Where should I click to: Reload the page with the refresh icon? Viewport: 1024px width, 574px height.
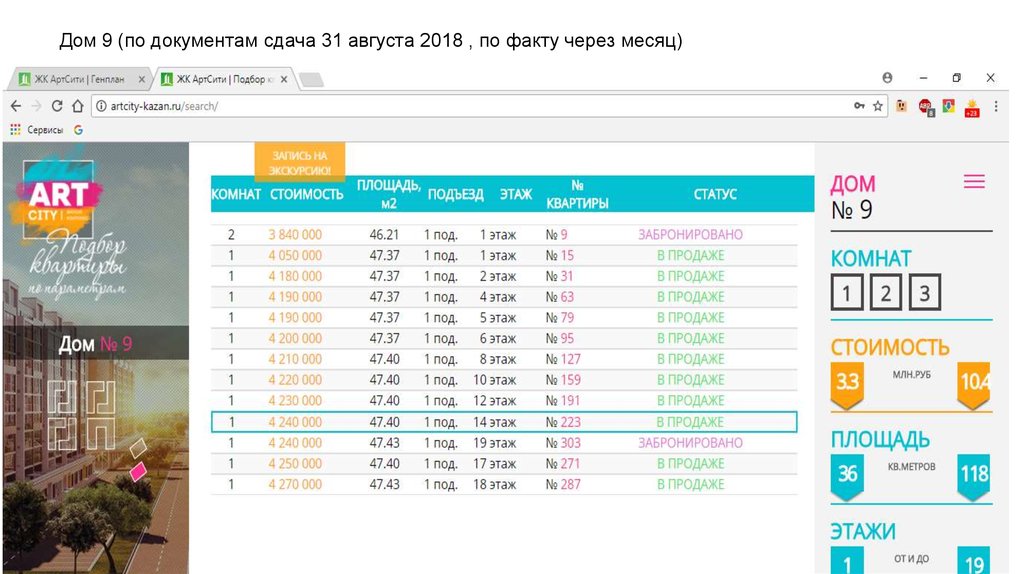(x=57, y=106)
